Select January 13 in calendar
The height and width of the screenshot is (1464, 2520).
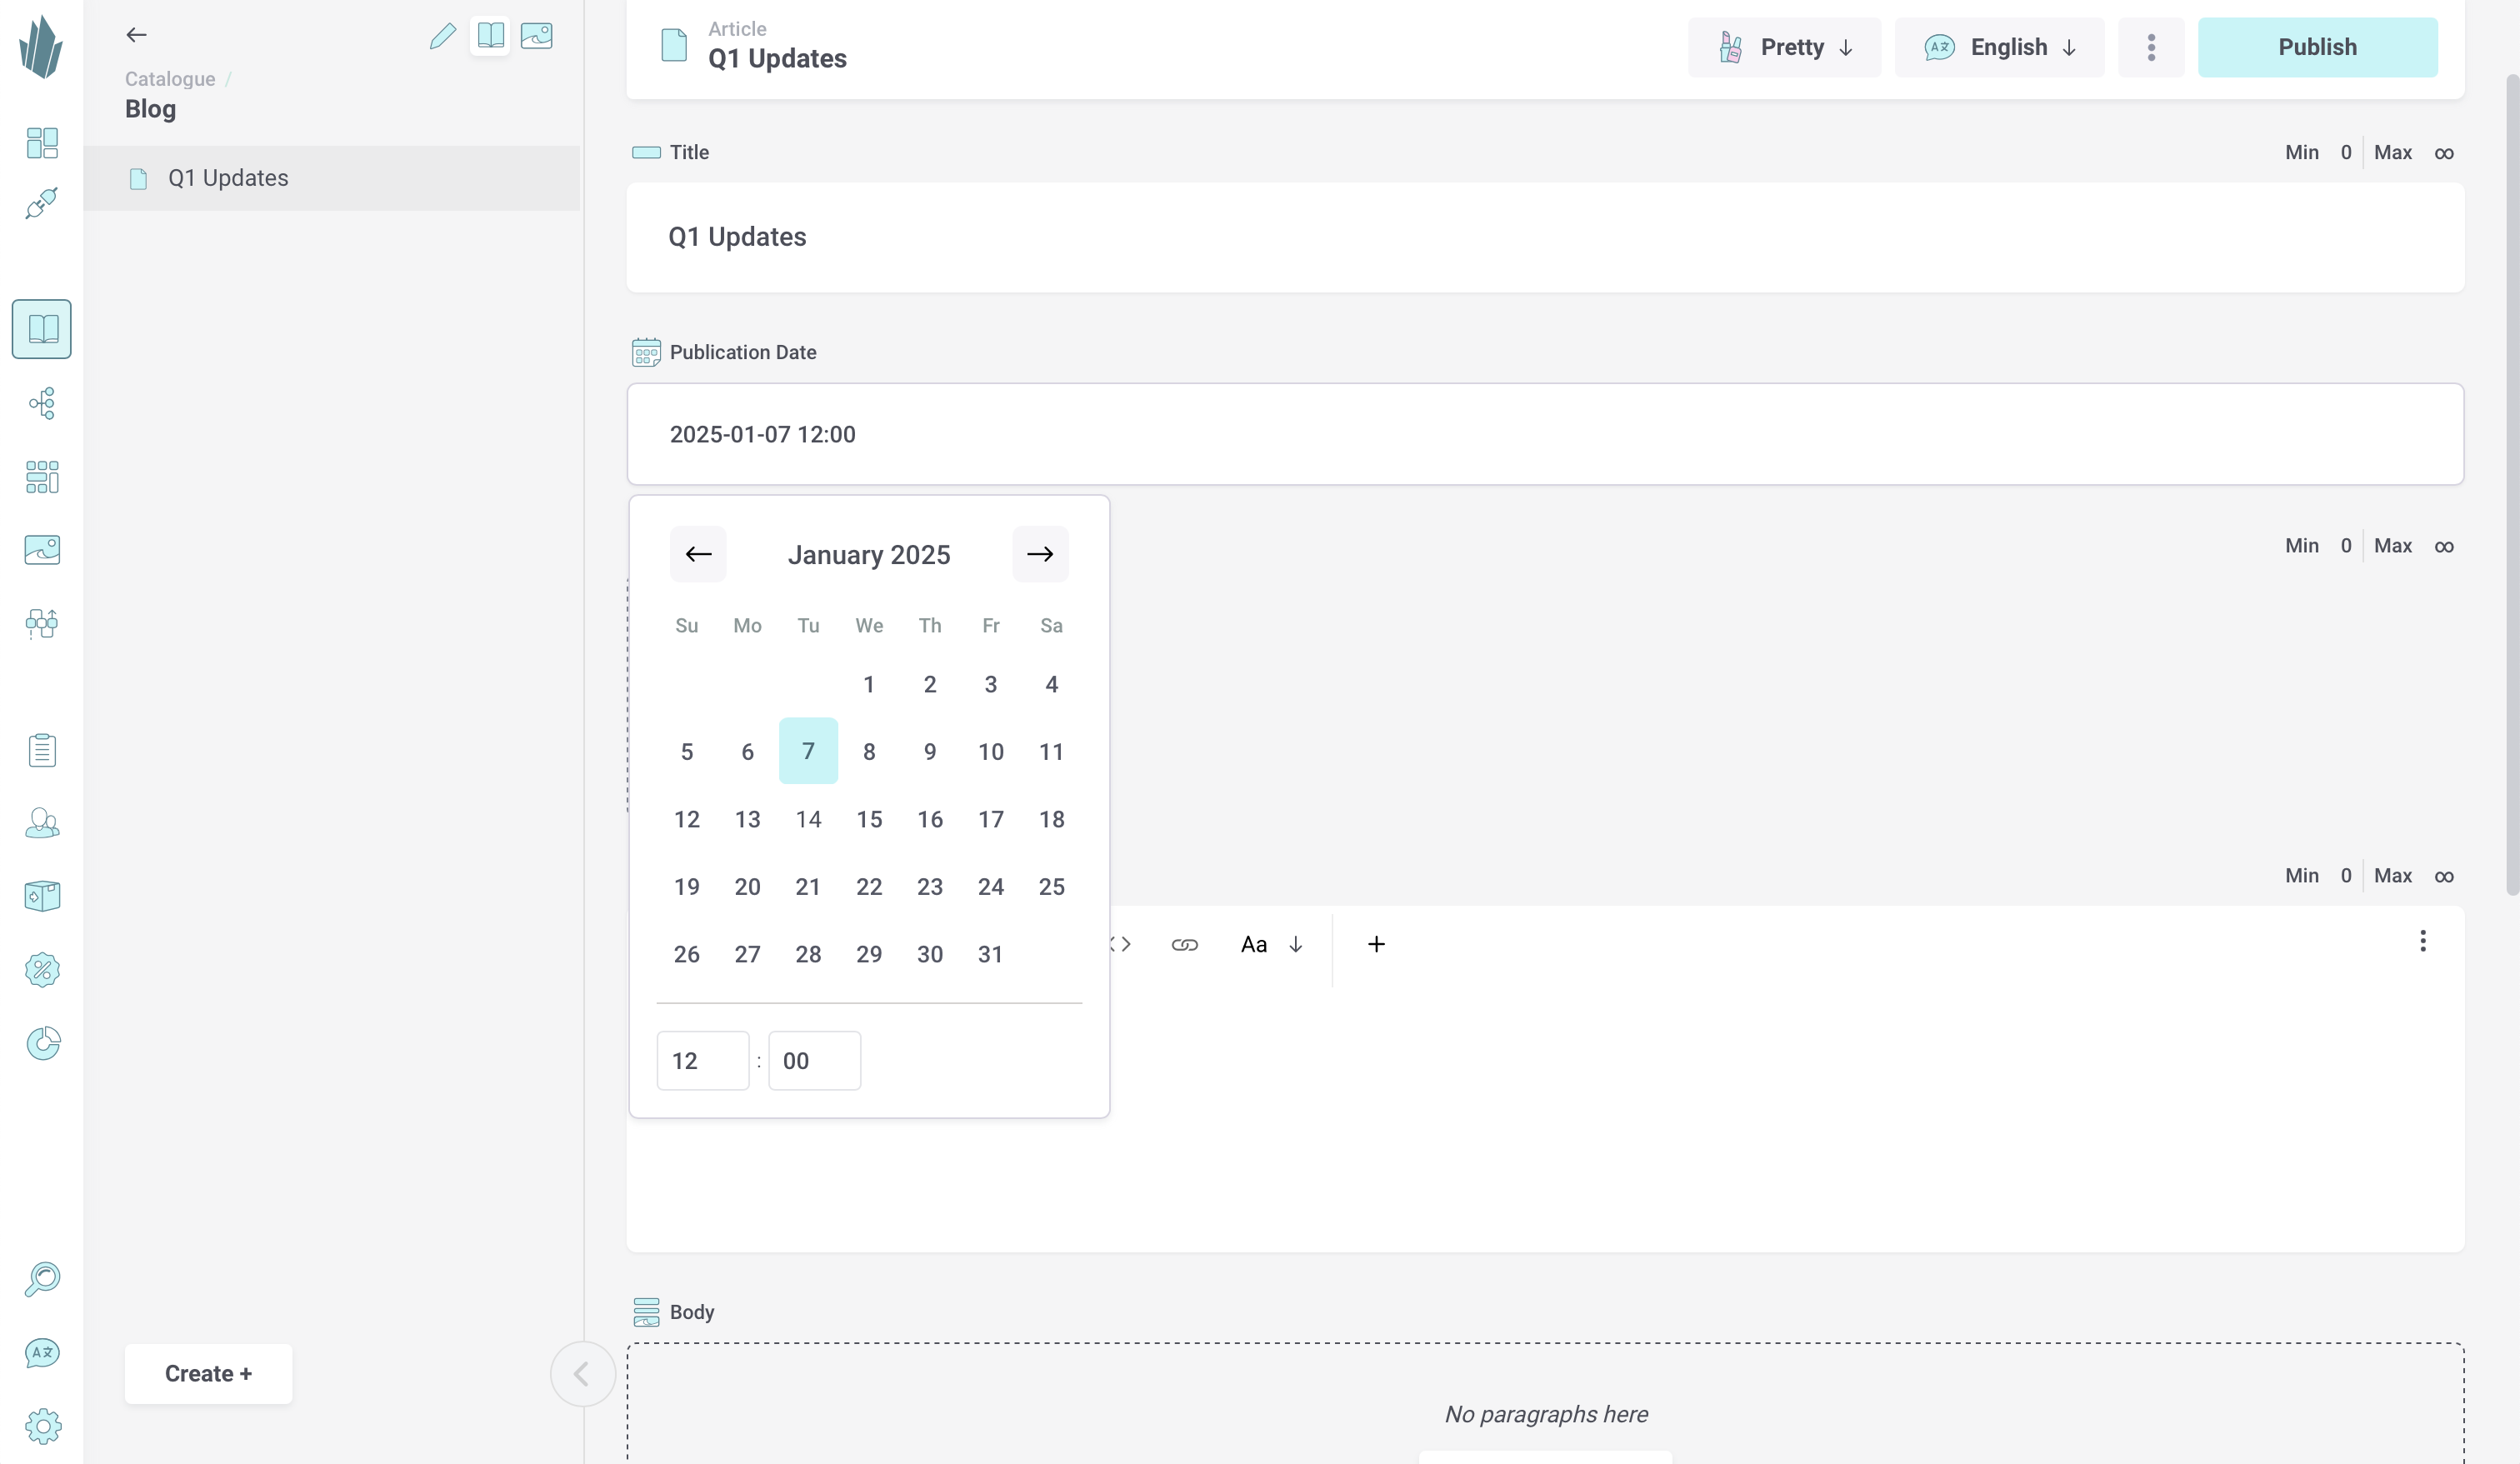[747, 819]
